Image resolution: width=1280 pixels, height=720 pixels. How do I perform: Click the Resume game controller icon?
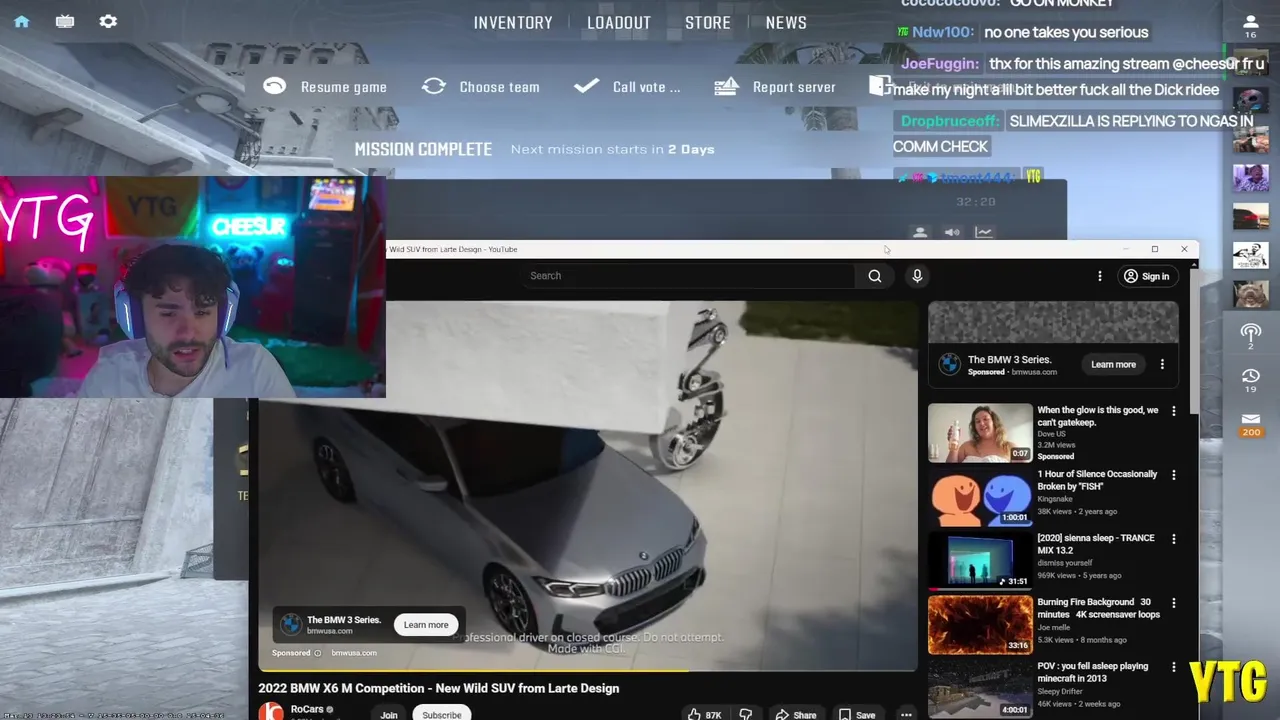click(274, 87)
